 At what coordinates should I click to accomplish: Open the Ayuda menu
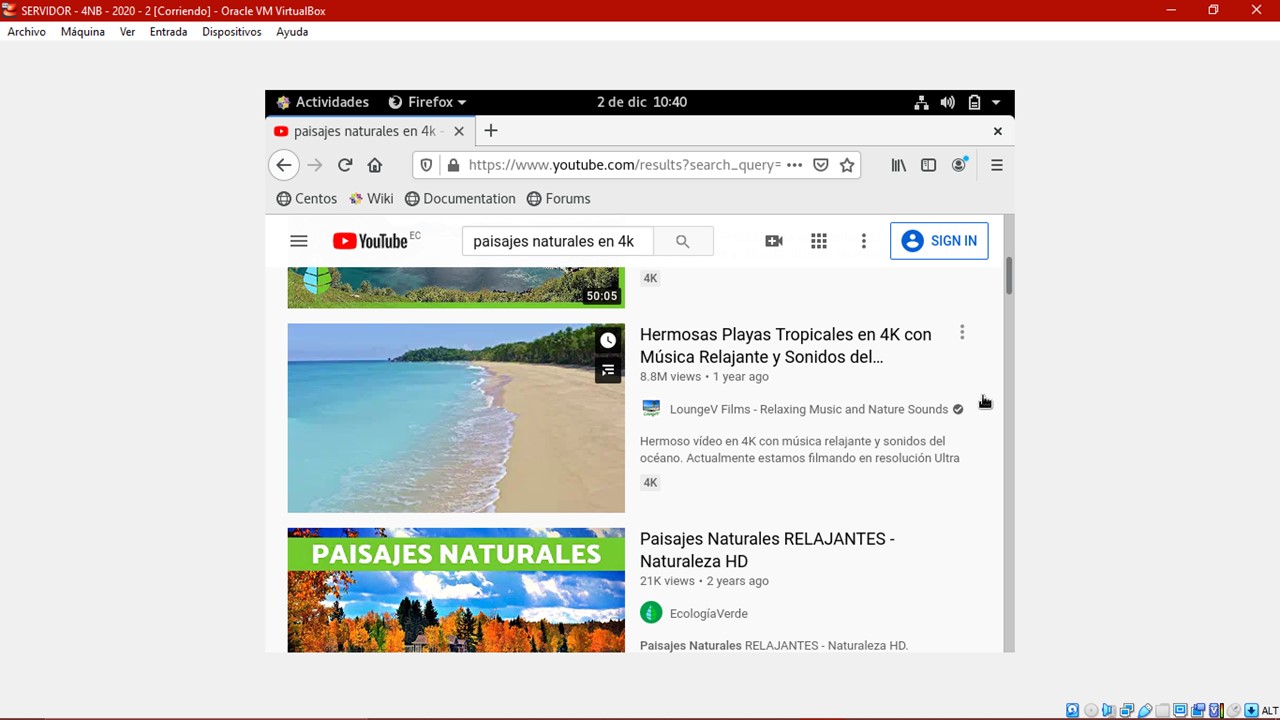(292, 32)
